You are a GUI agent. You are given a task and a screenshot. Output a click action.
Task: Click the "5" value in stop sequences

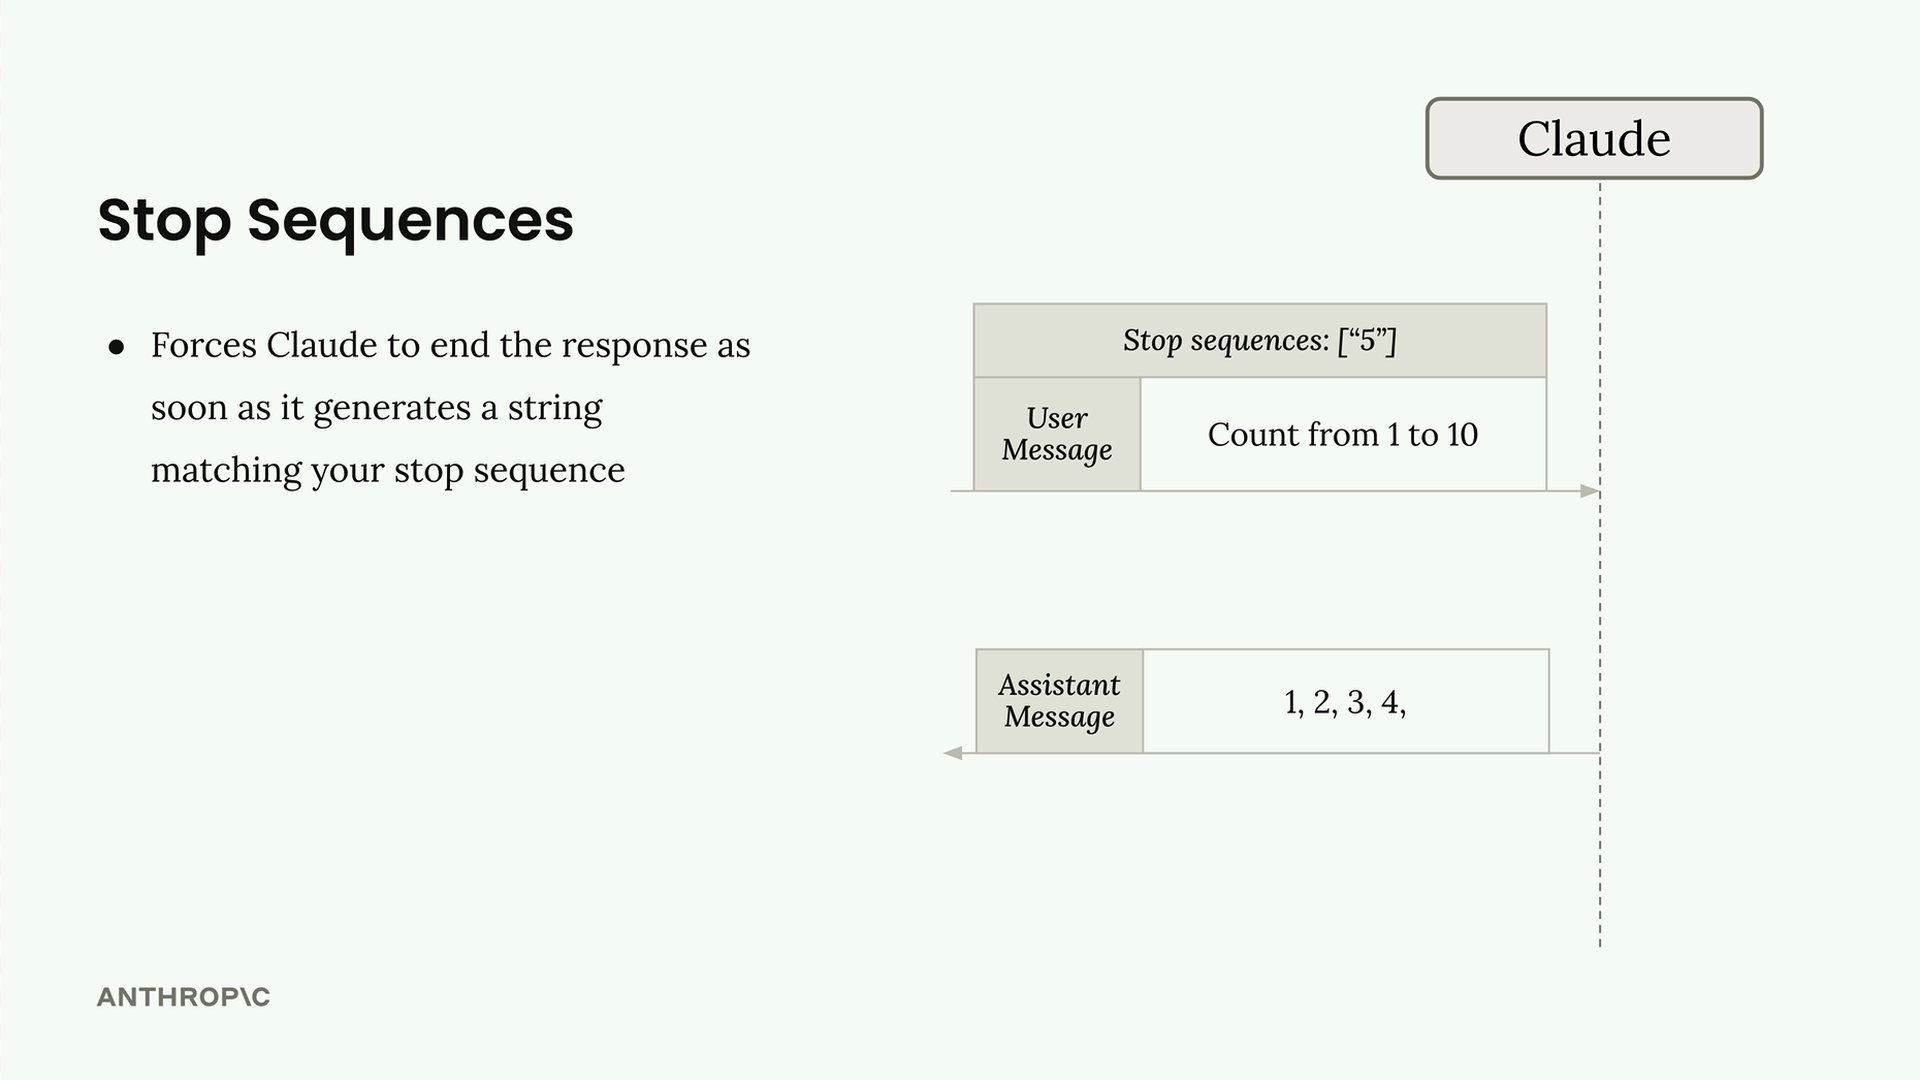coord(1366,340)
